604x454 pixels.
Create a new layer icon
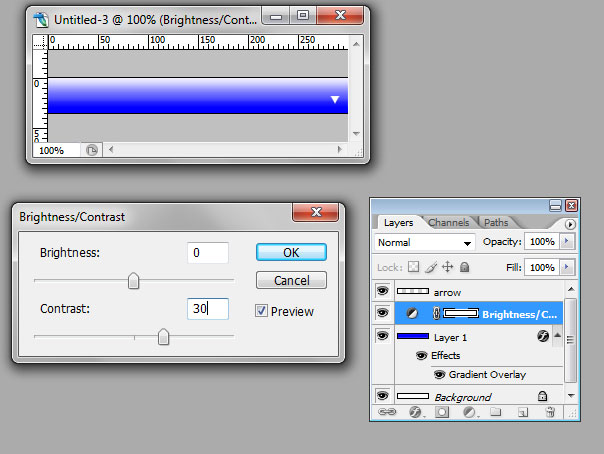coord(523,412)
